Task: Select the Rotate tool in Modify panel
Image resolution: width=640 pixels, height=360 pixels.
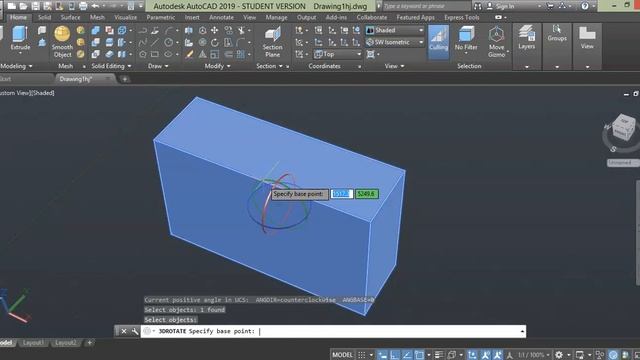Action: (215, 42)
